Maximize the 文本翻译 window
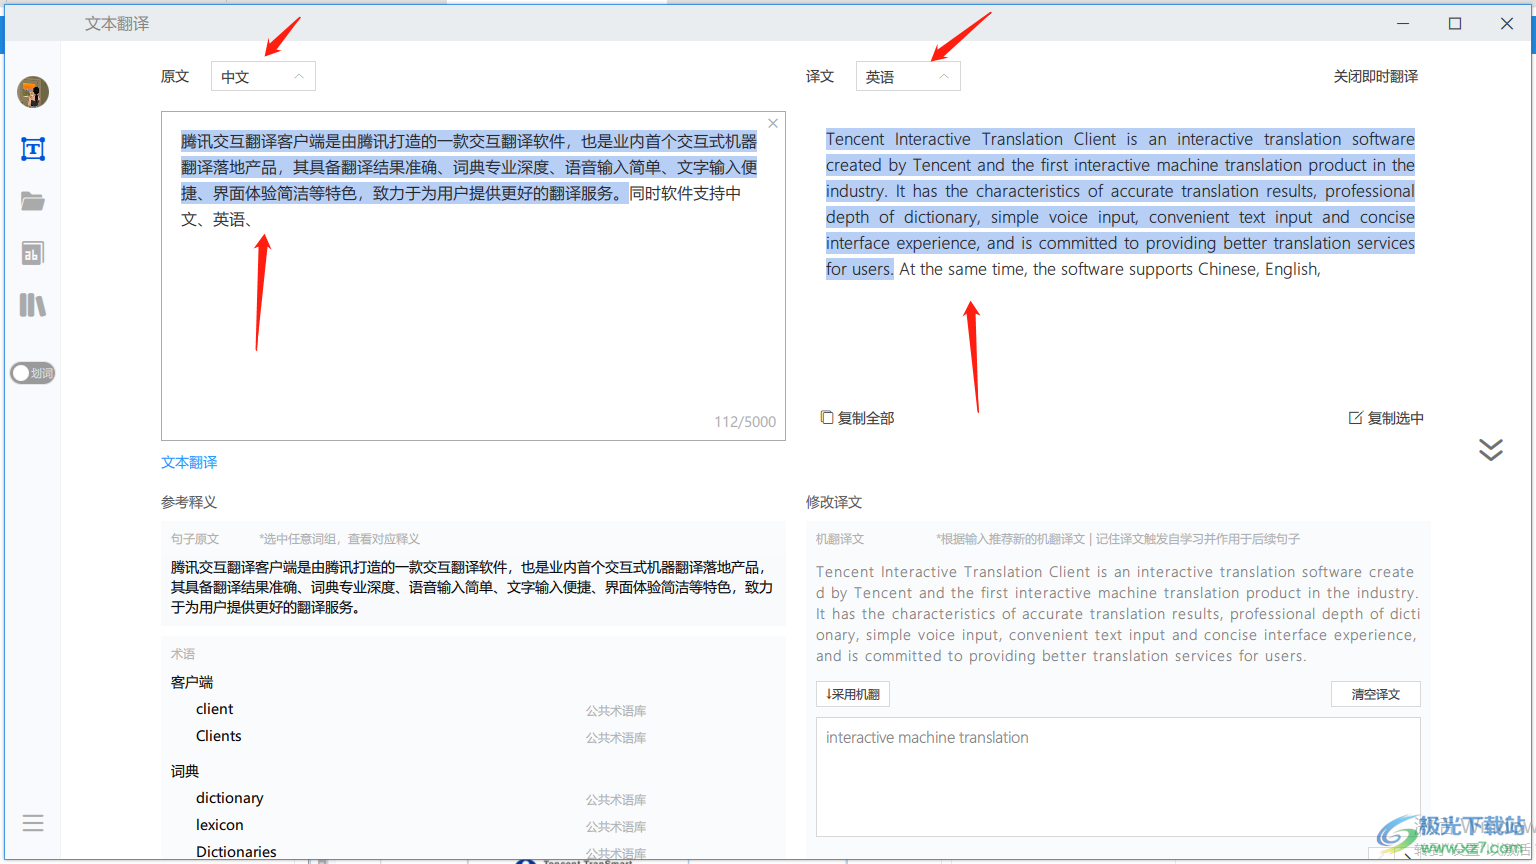 pyautogui.click(x=1455, y=23)
